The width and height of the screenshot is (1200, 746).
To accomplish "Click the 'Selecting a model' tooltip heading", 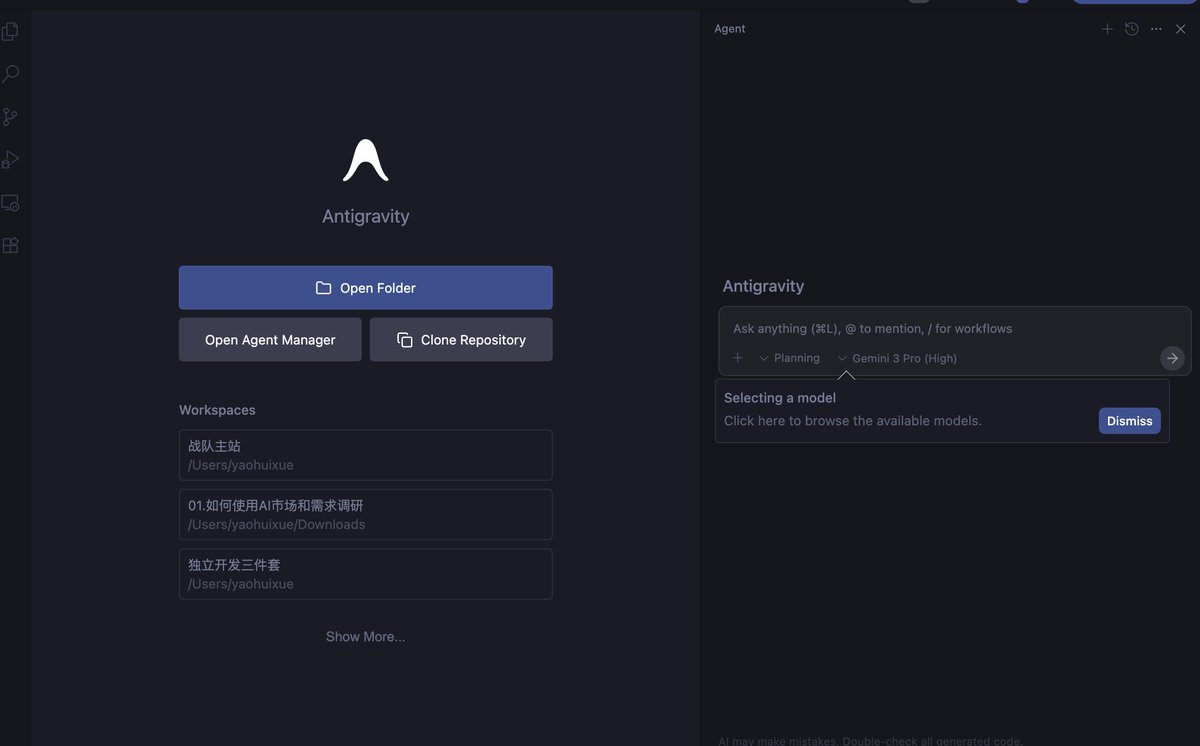I will (780, 398).
